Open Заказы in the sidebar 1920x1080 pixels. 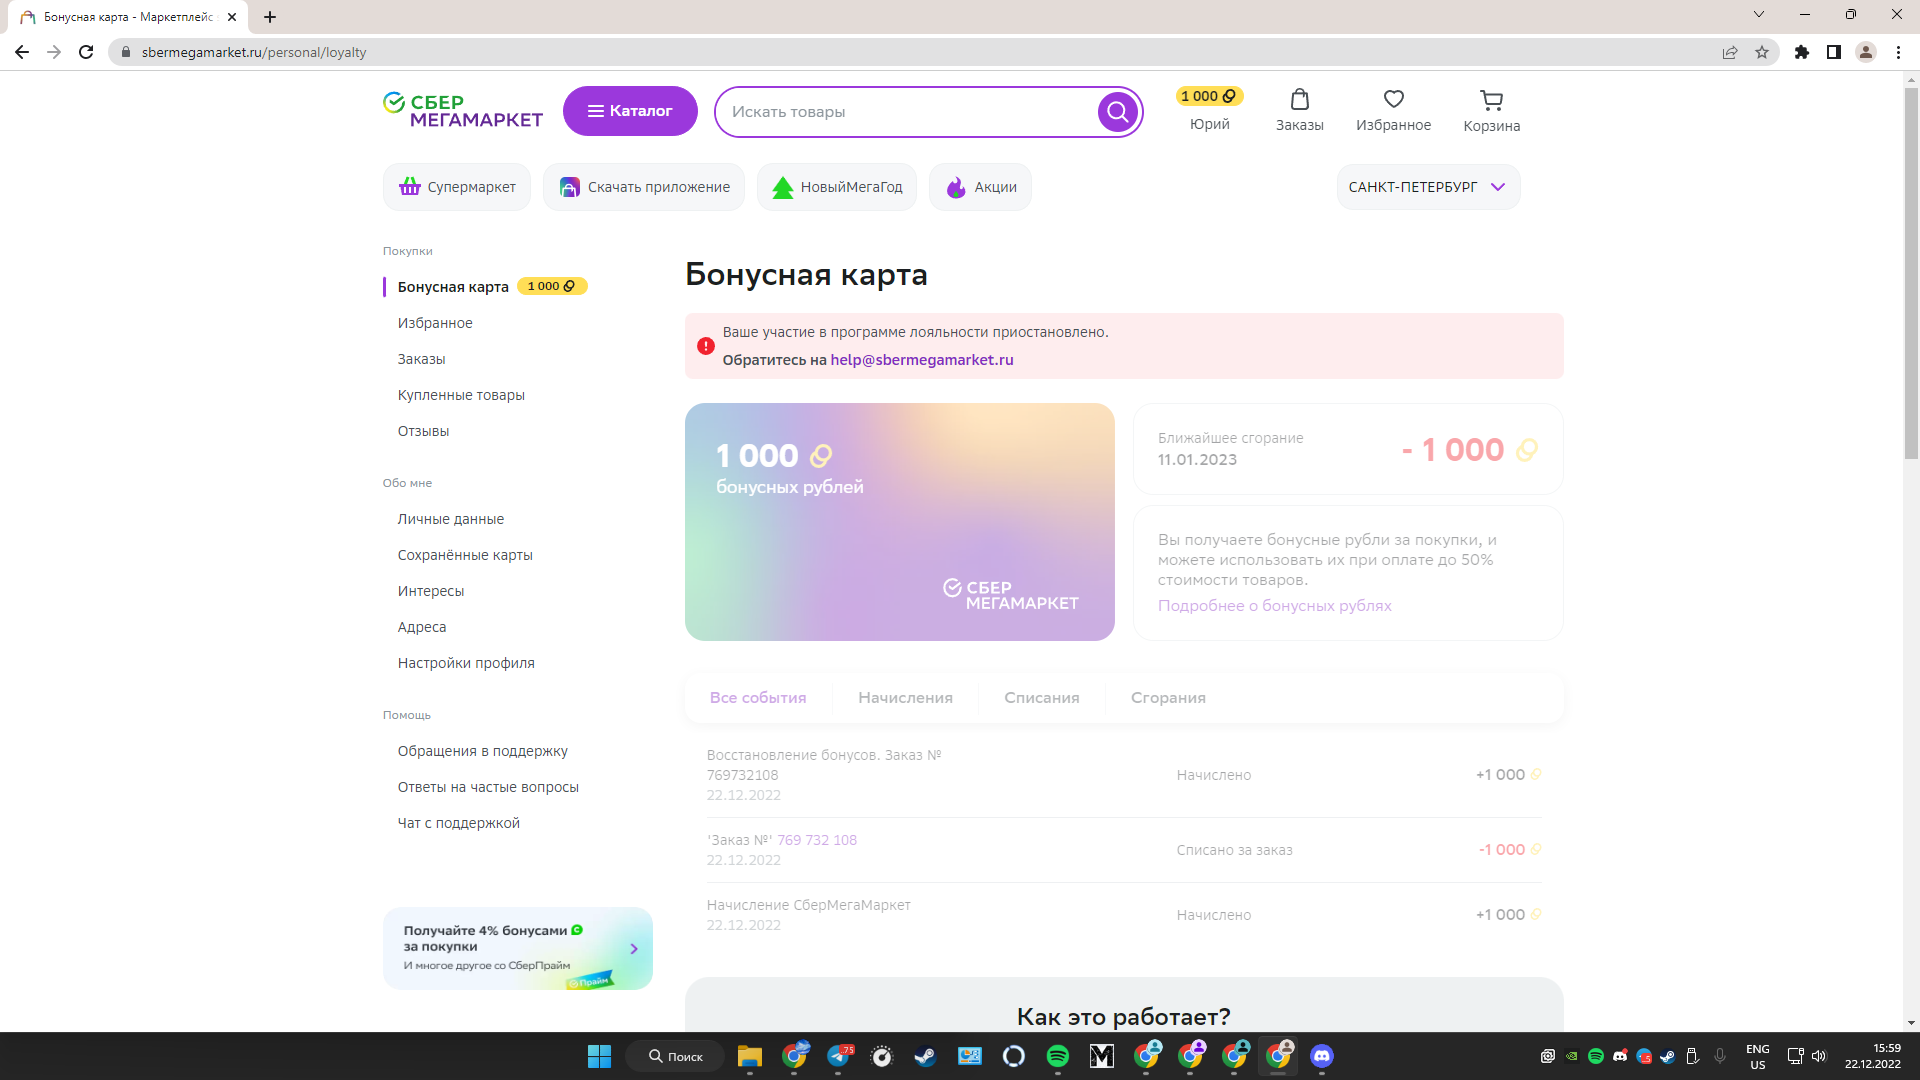421,359
